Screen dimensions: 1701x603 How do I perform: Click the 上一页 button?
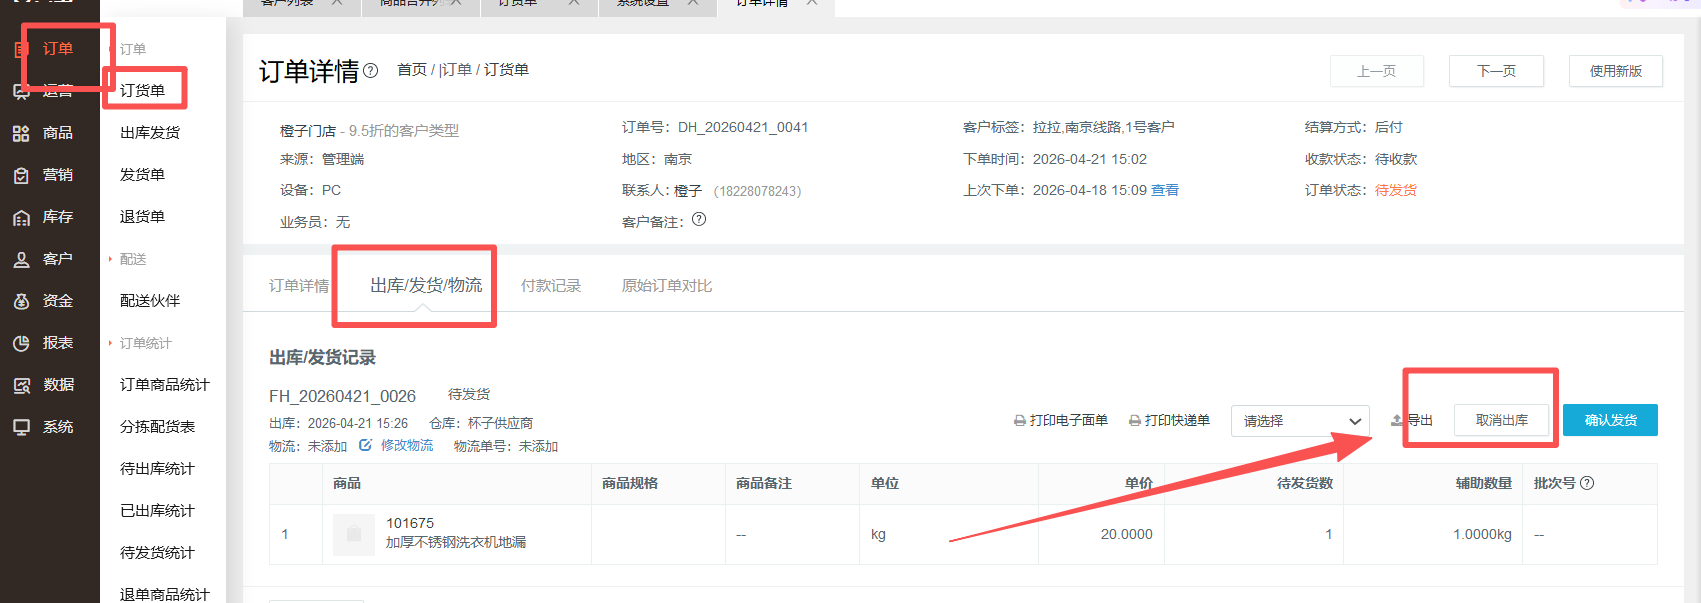click(1377, 71)
